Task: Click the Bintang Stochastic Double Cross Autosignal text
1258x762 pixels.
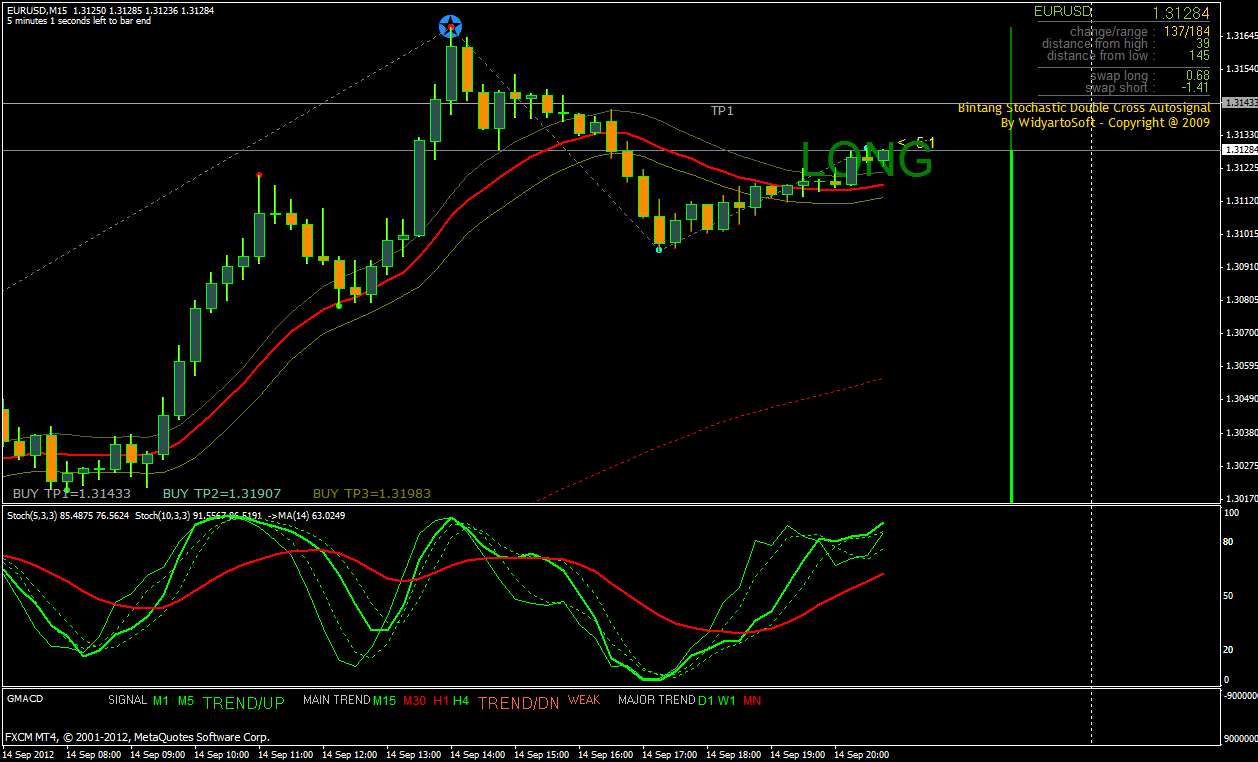Action: 1084,107
